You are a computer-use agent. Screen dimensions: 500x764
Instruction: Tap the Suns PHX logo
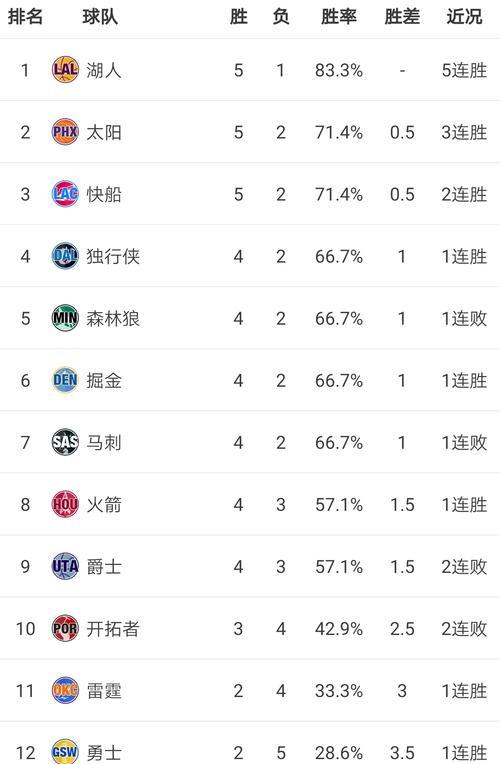(65, 132)
